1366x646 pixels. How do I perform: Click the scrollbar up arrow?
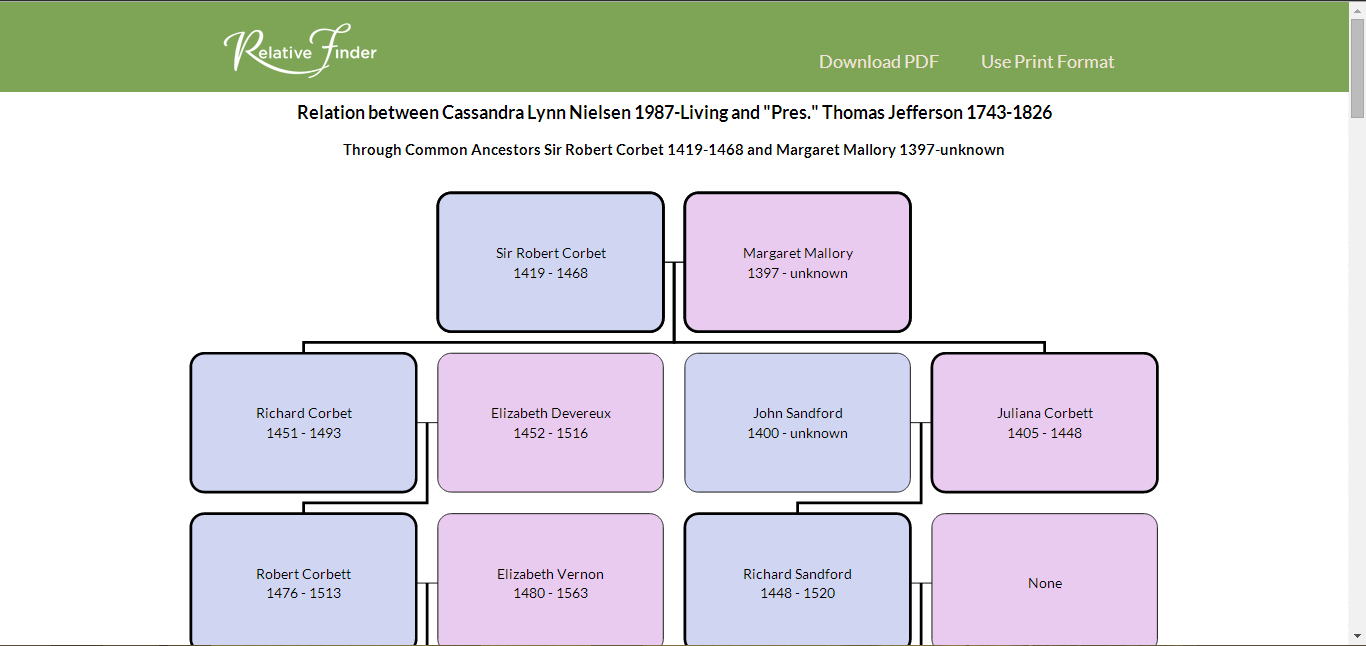(x=1357, y=9)
